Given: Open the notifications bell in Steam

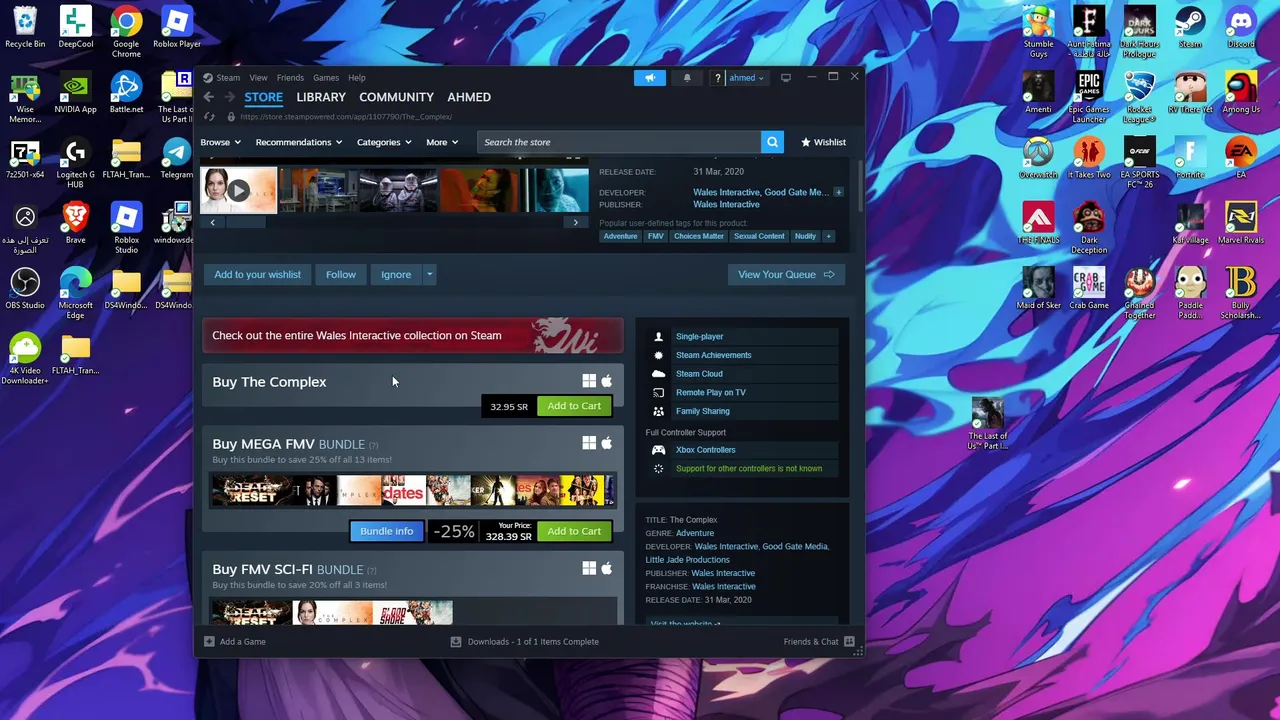Looking at the screenshot, I should pos(687,78).
